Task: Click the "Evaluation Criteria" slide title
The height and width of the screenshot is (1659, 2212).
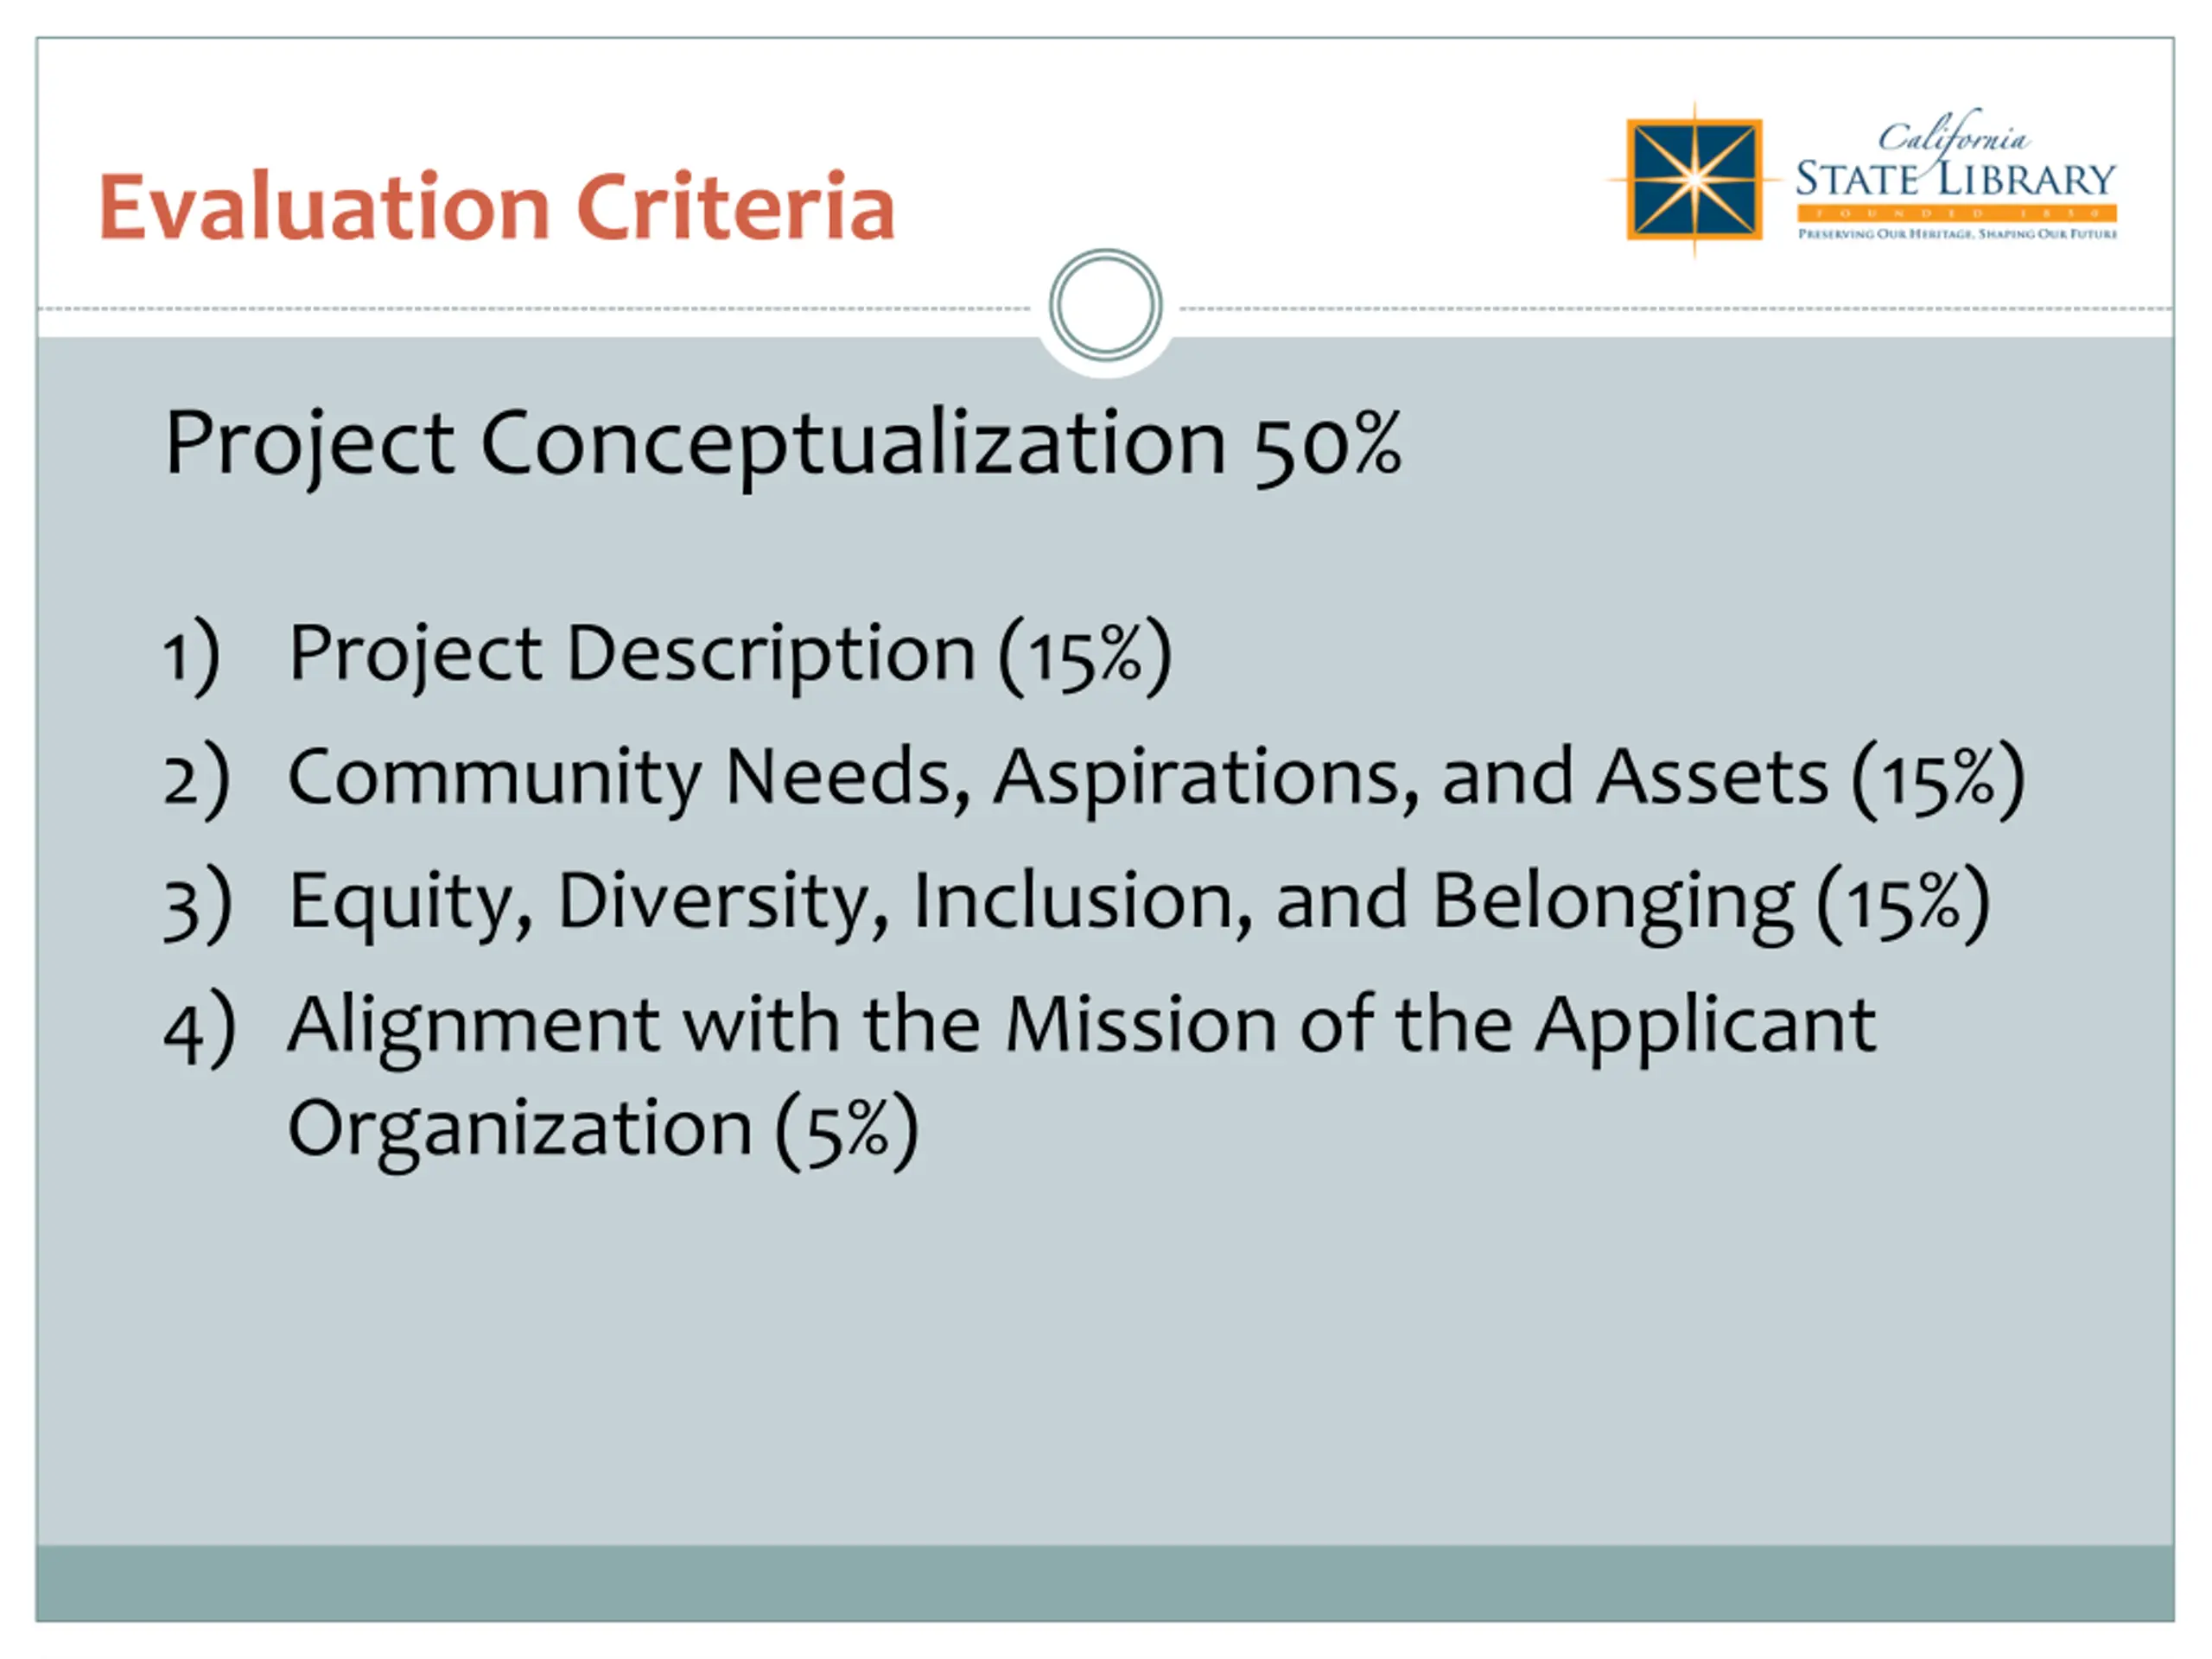Action: tap(497, 207)
